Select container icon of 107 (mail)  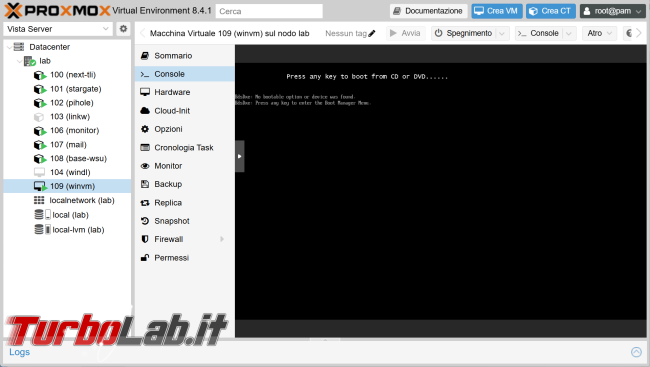click(40, 145)
